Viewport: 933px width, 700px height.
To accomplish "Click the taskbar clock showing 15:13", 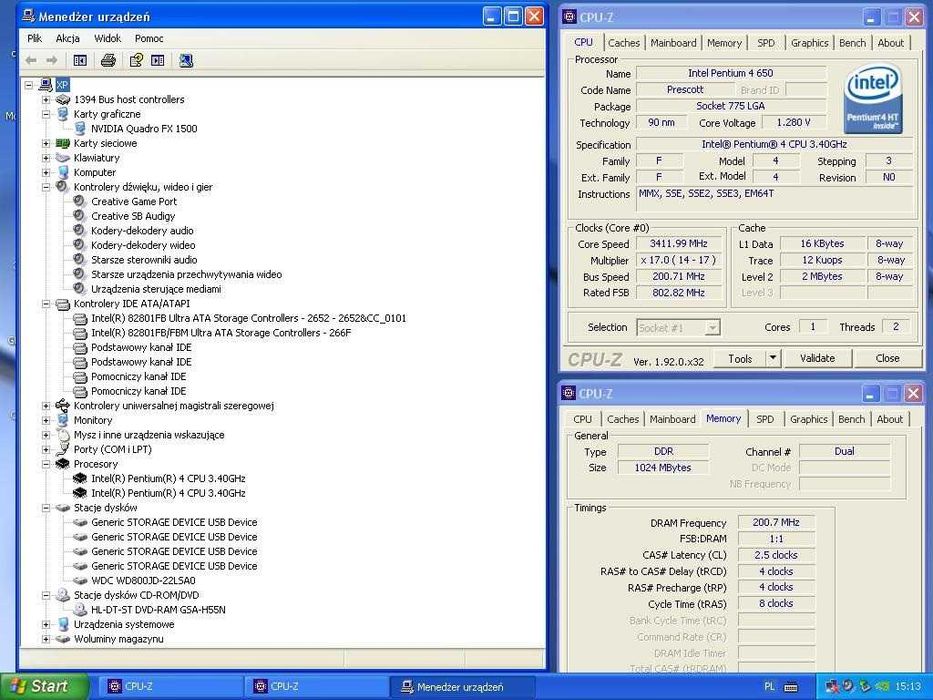I will [x=907, y=687].
